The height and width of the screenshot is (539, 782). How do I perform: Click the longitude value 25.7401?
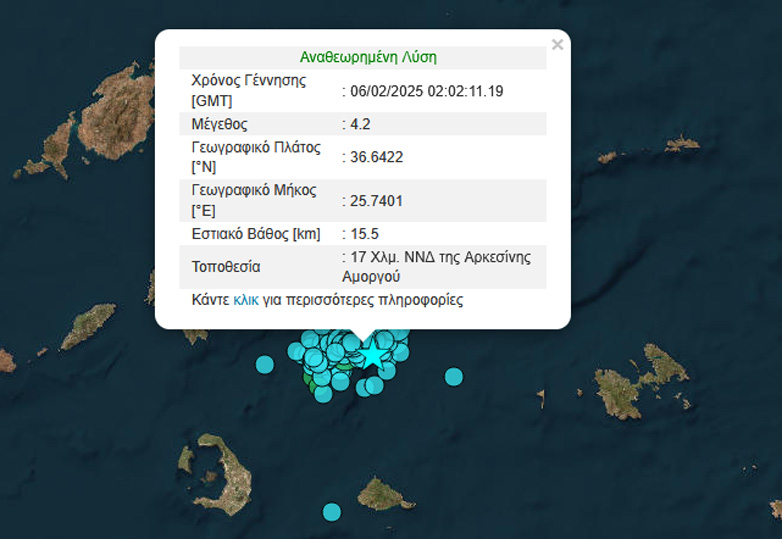376,201
